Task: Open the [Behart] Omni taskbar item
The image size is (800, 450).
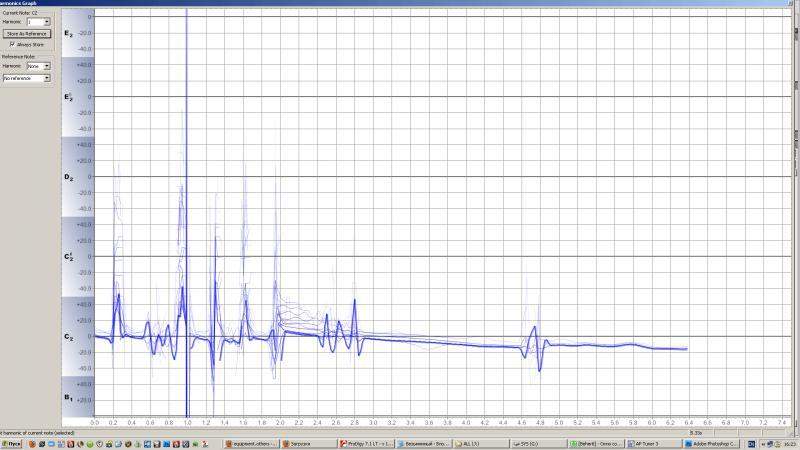Action: point(594,443)
